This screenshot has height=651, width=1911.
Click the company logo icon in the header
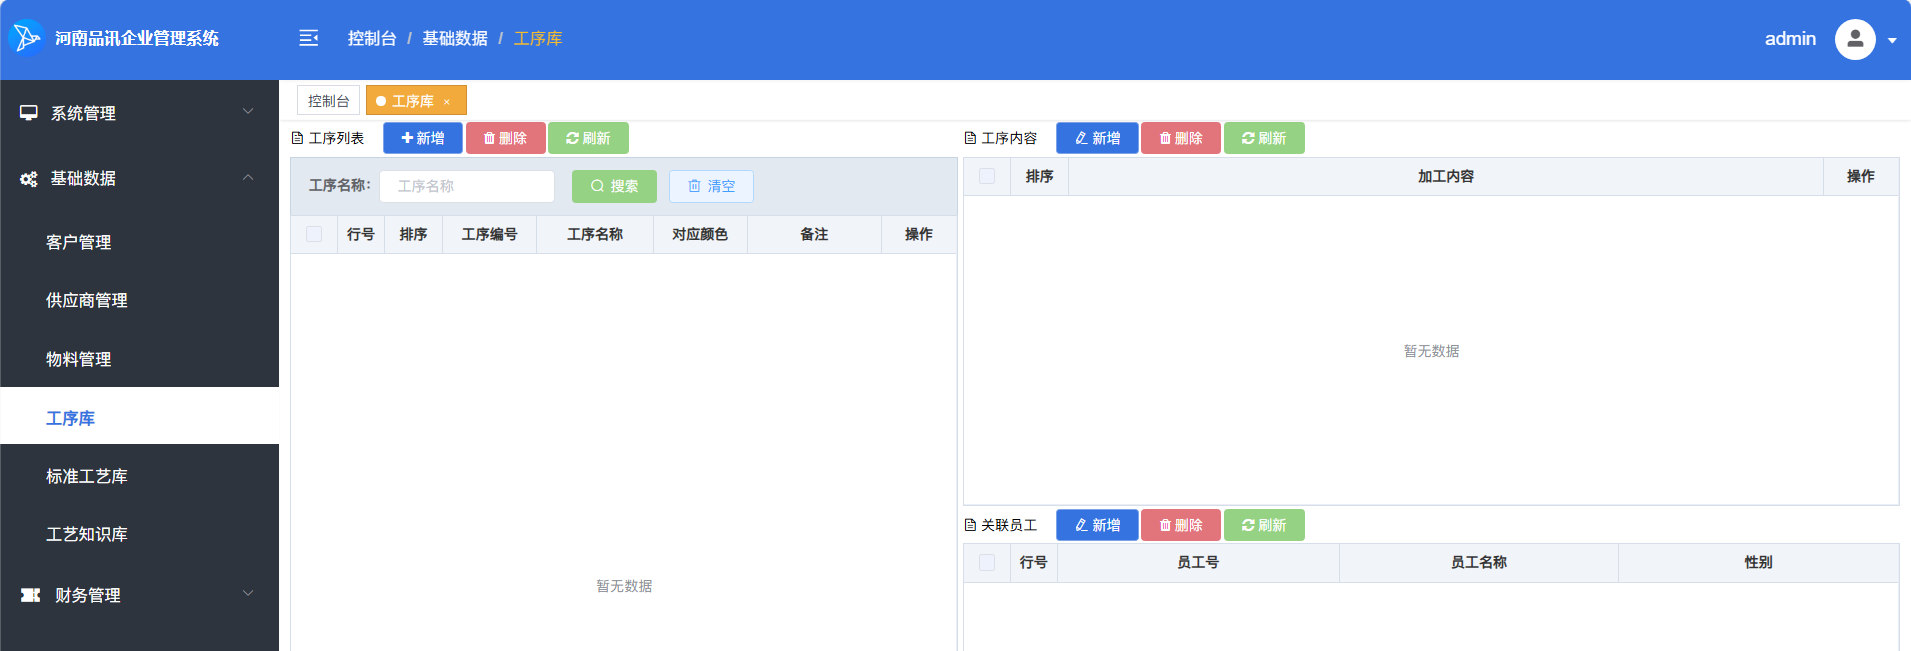coord(26,38)
